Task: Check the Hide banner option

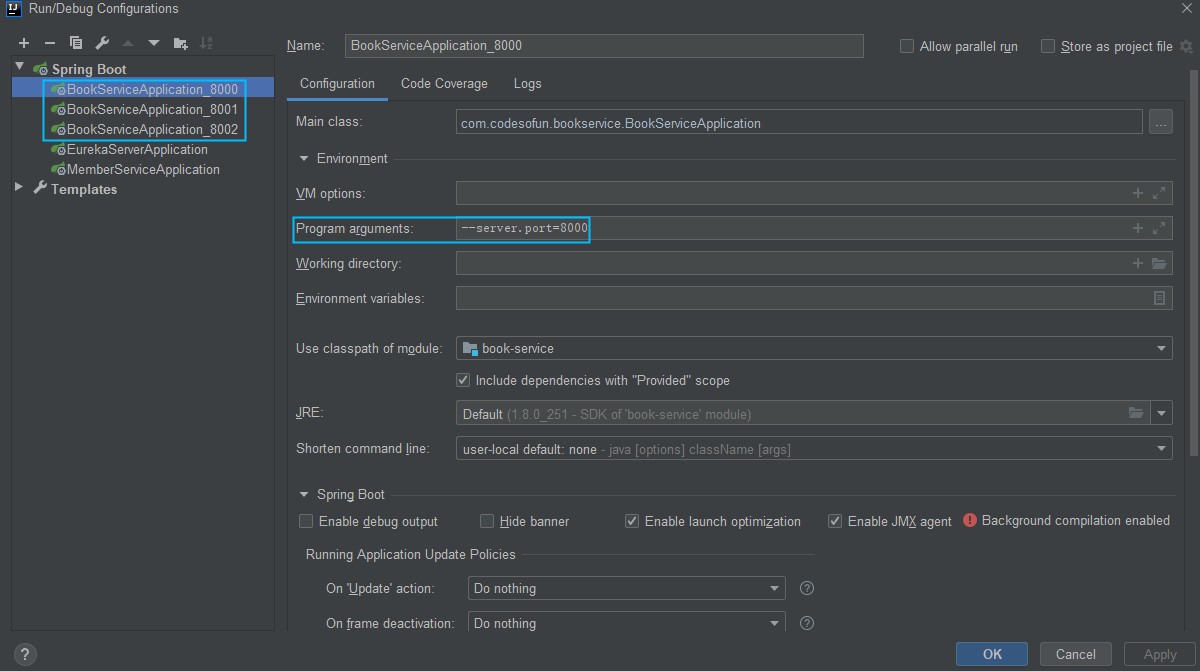Action: pyautogui.click(x=487, y=521)
